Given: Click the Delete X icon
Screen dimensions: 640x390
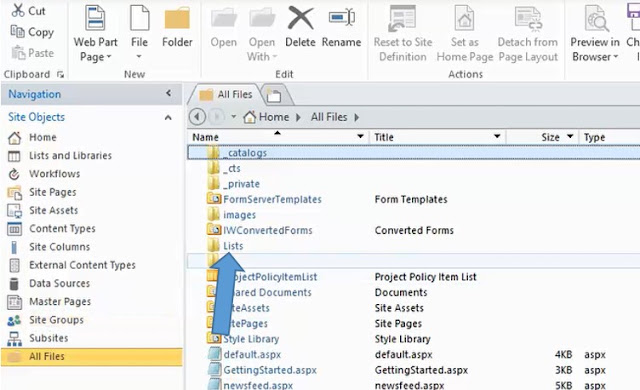Looking at the screenshot, I should [x=300, y=18].
